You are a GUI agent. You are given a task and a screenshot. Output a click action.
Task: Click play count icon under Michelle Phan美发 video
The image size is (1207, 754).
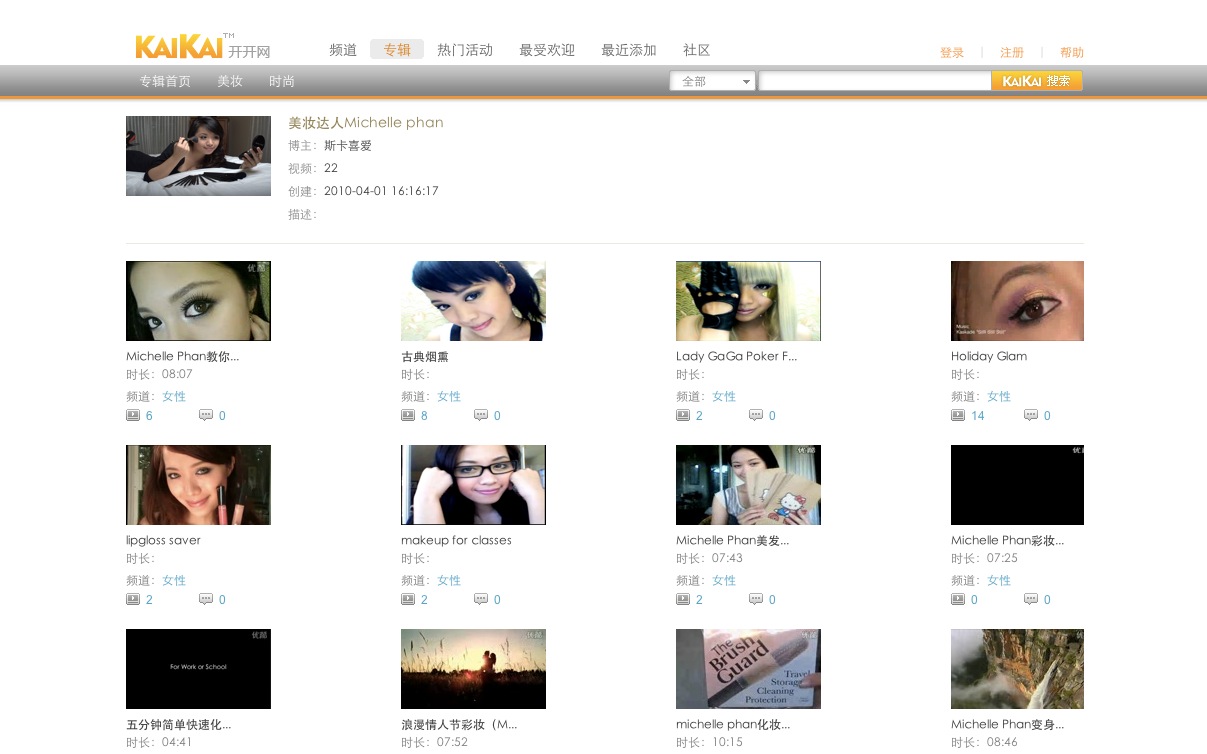683,599
